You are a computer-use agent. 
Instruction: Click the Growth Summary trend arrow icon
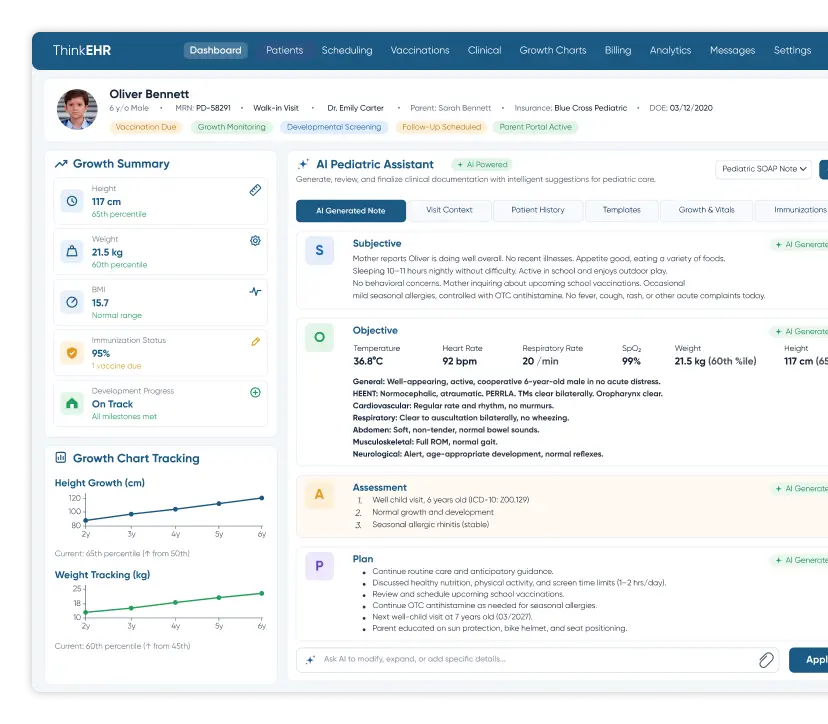61,164
